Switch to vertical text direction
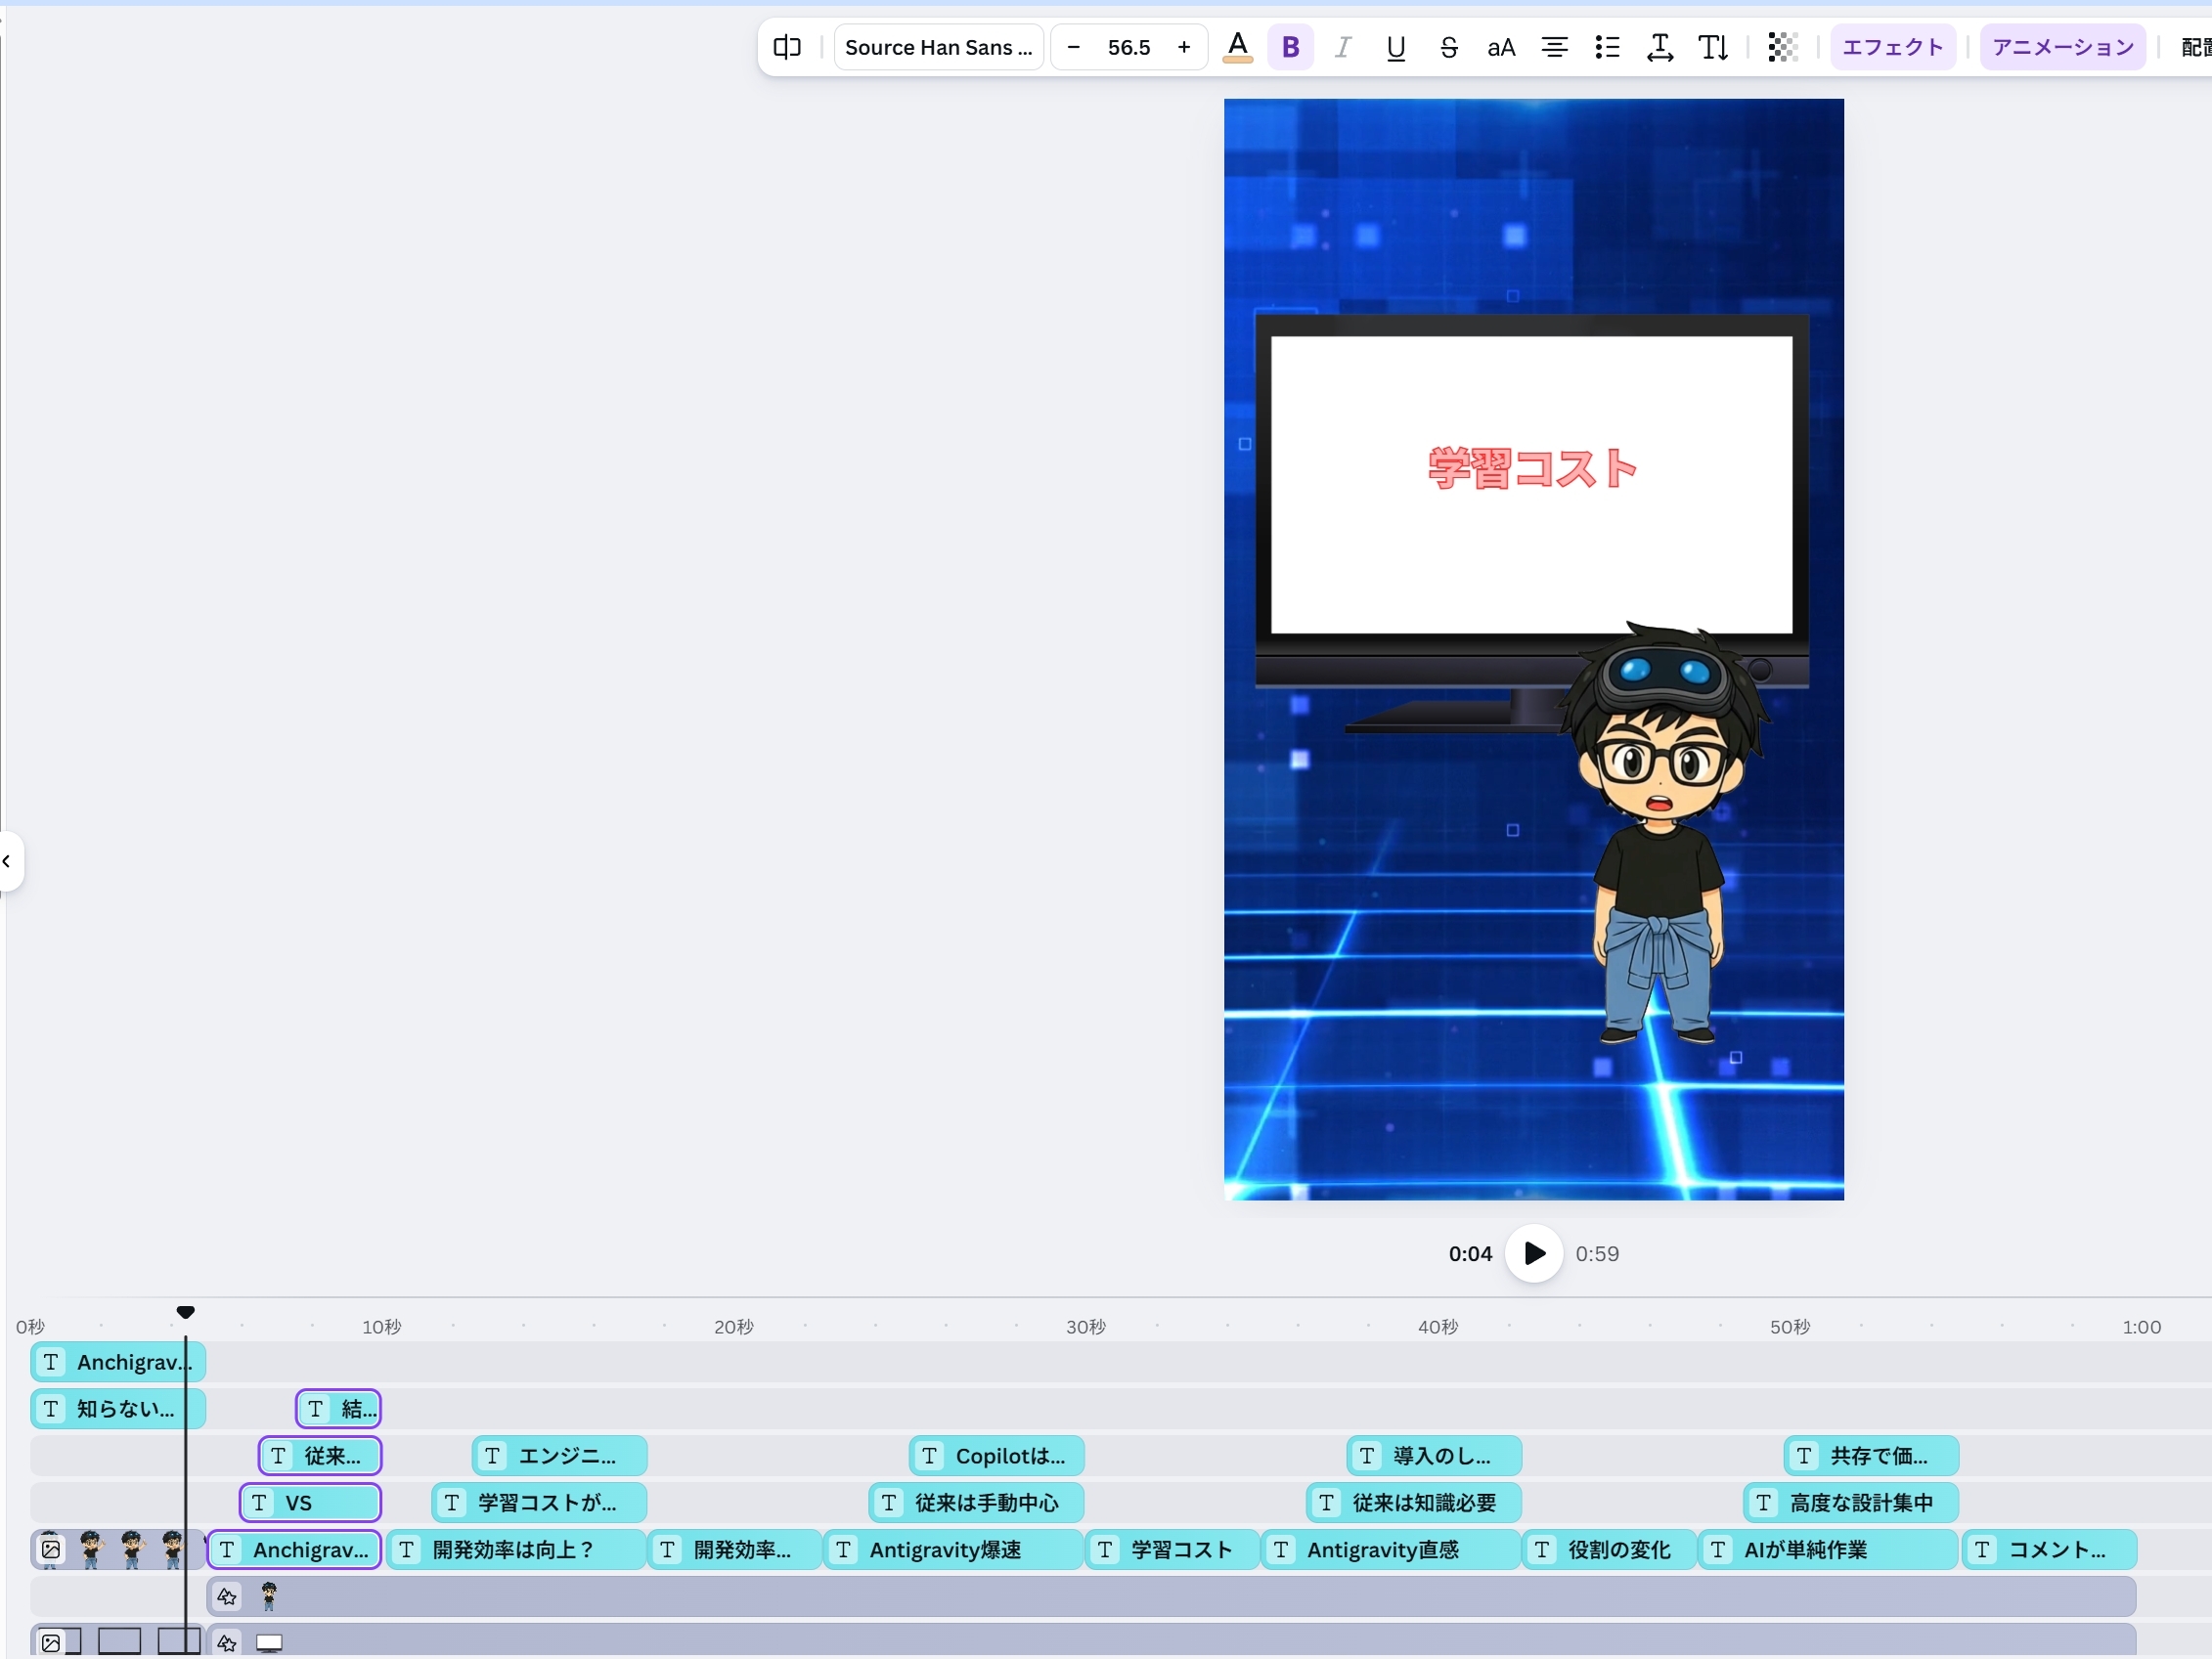 pyautogui.click(x=1713, y=47)
